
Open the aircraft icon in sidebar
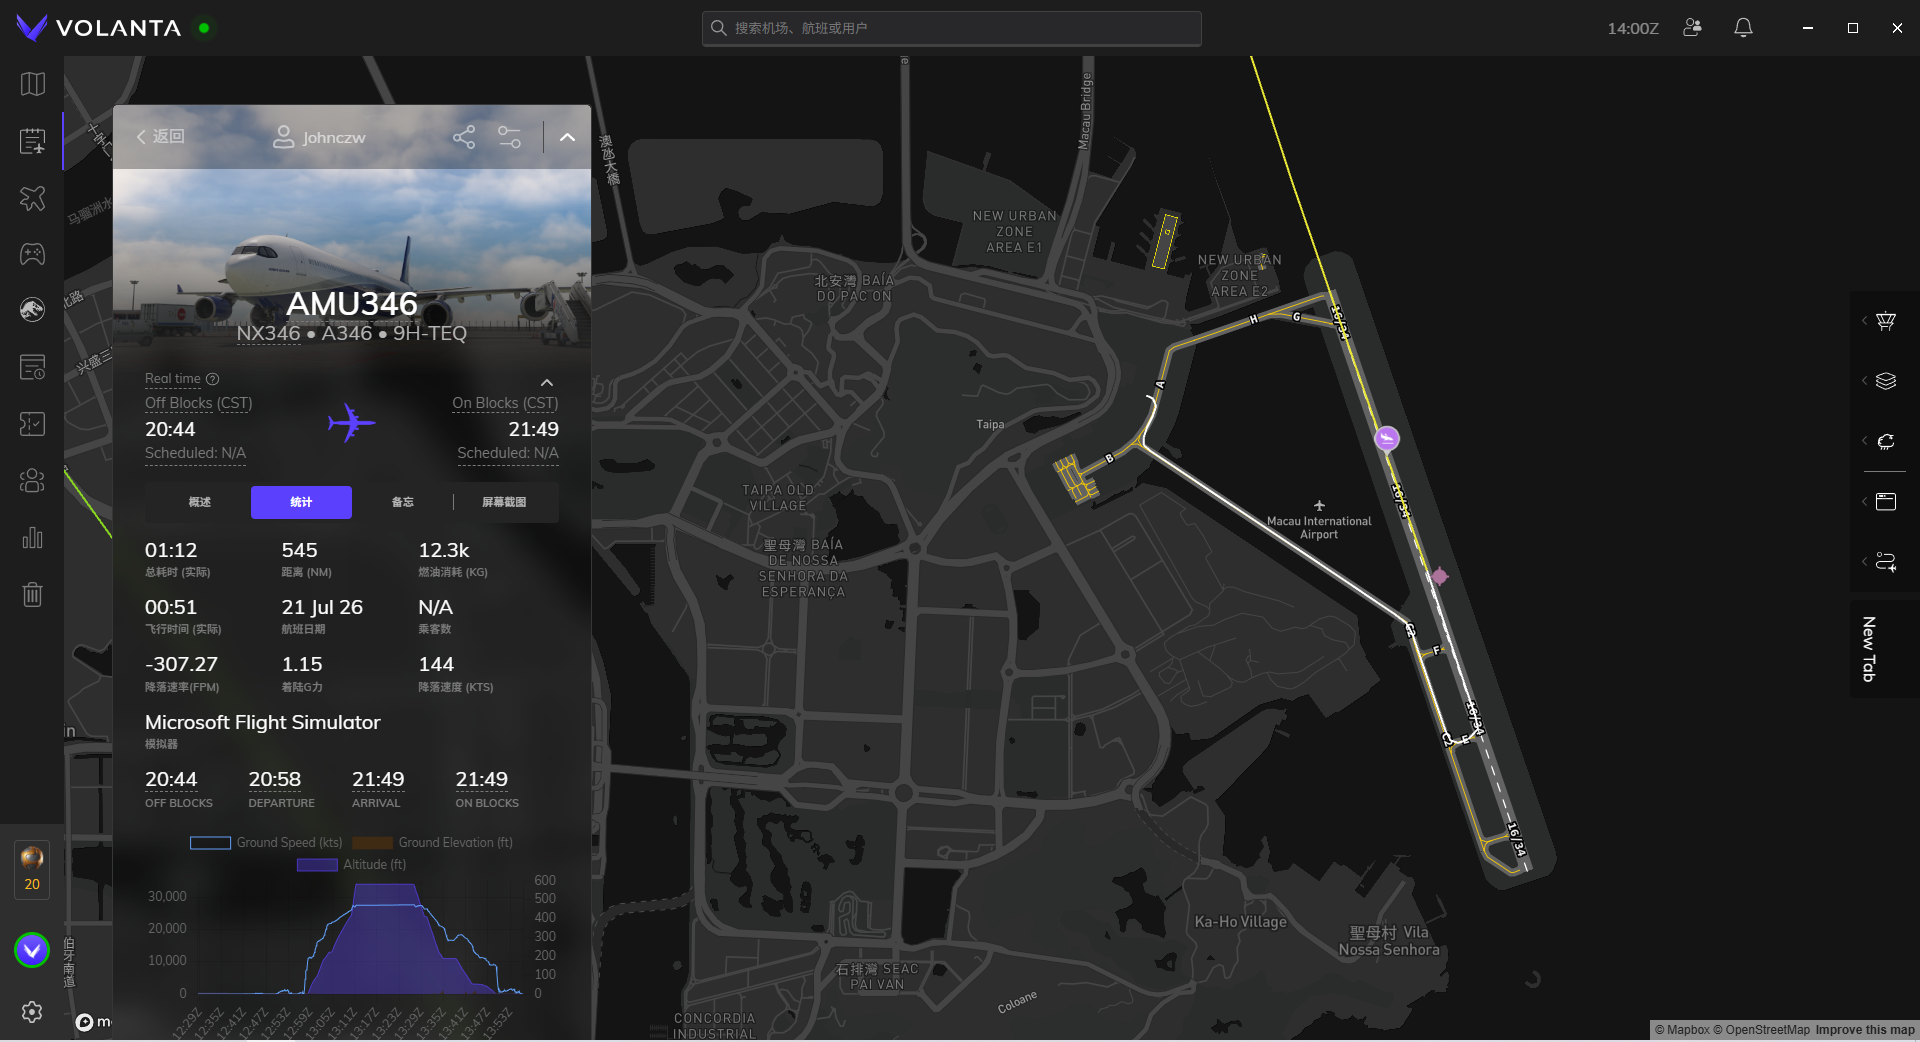[x=32, y=198]
